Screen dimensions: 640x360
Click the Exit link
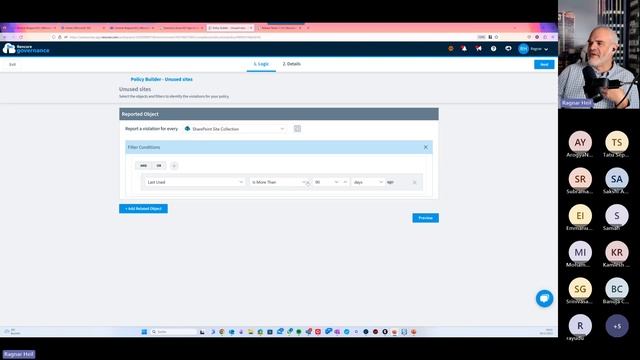coord(12,64)
